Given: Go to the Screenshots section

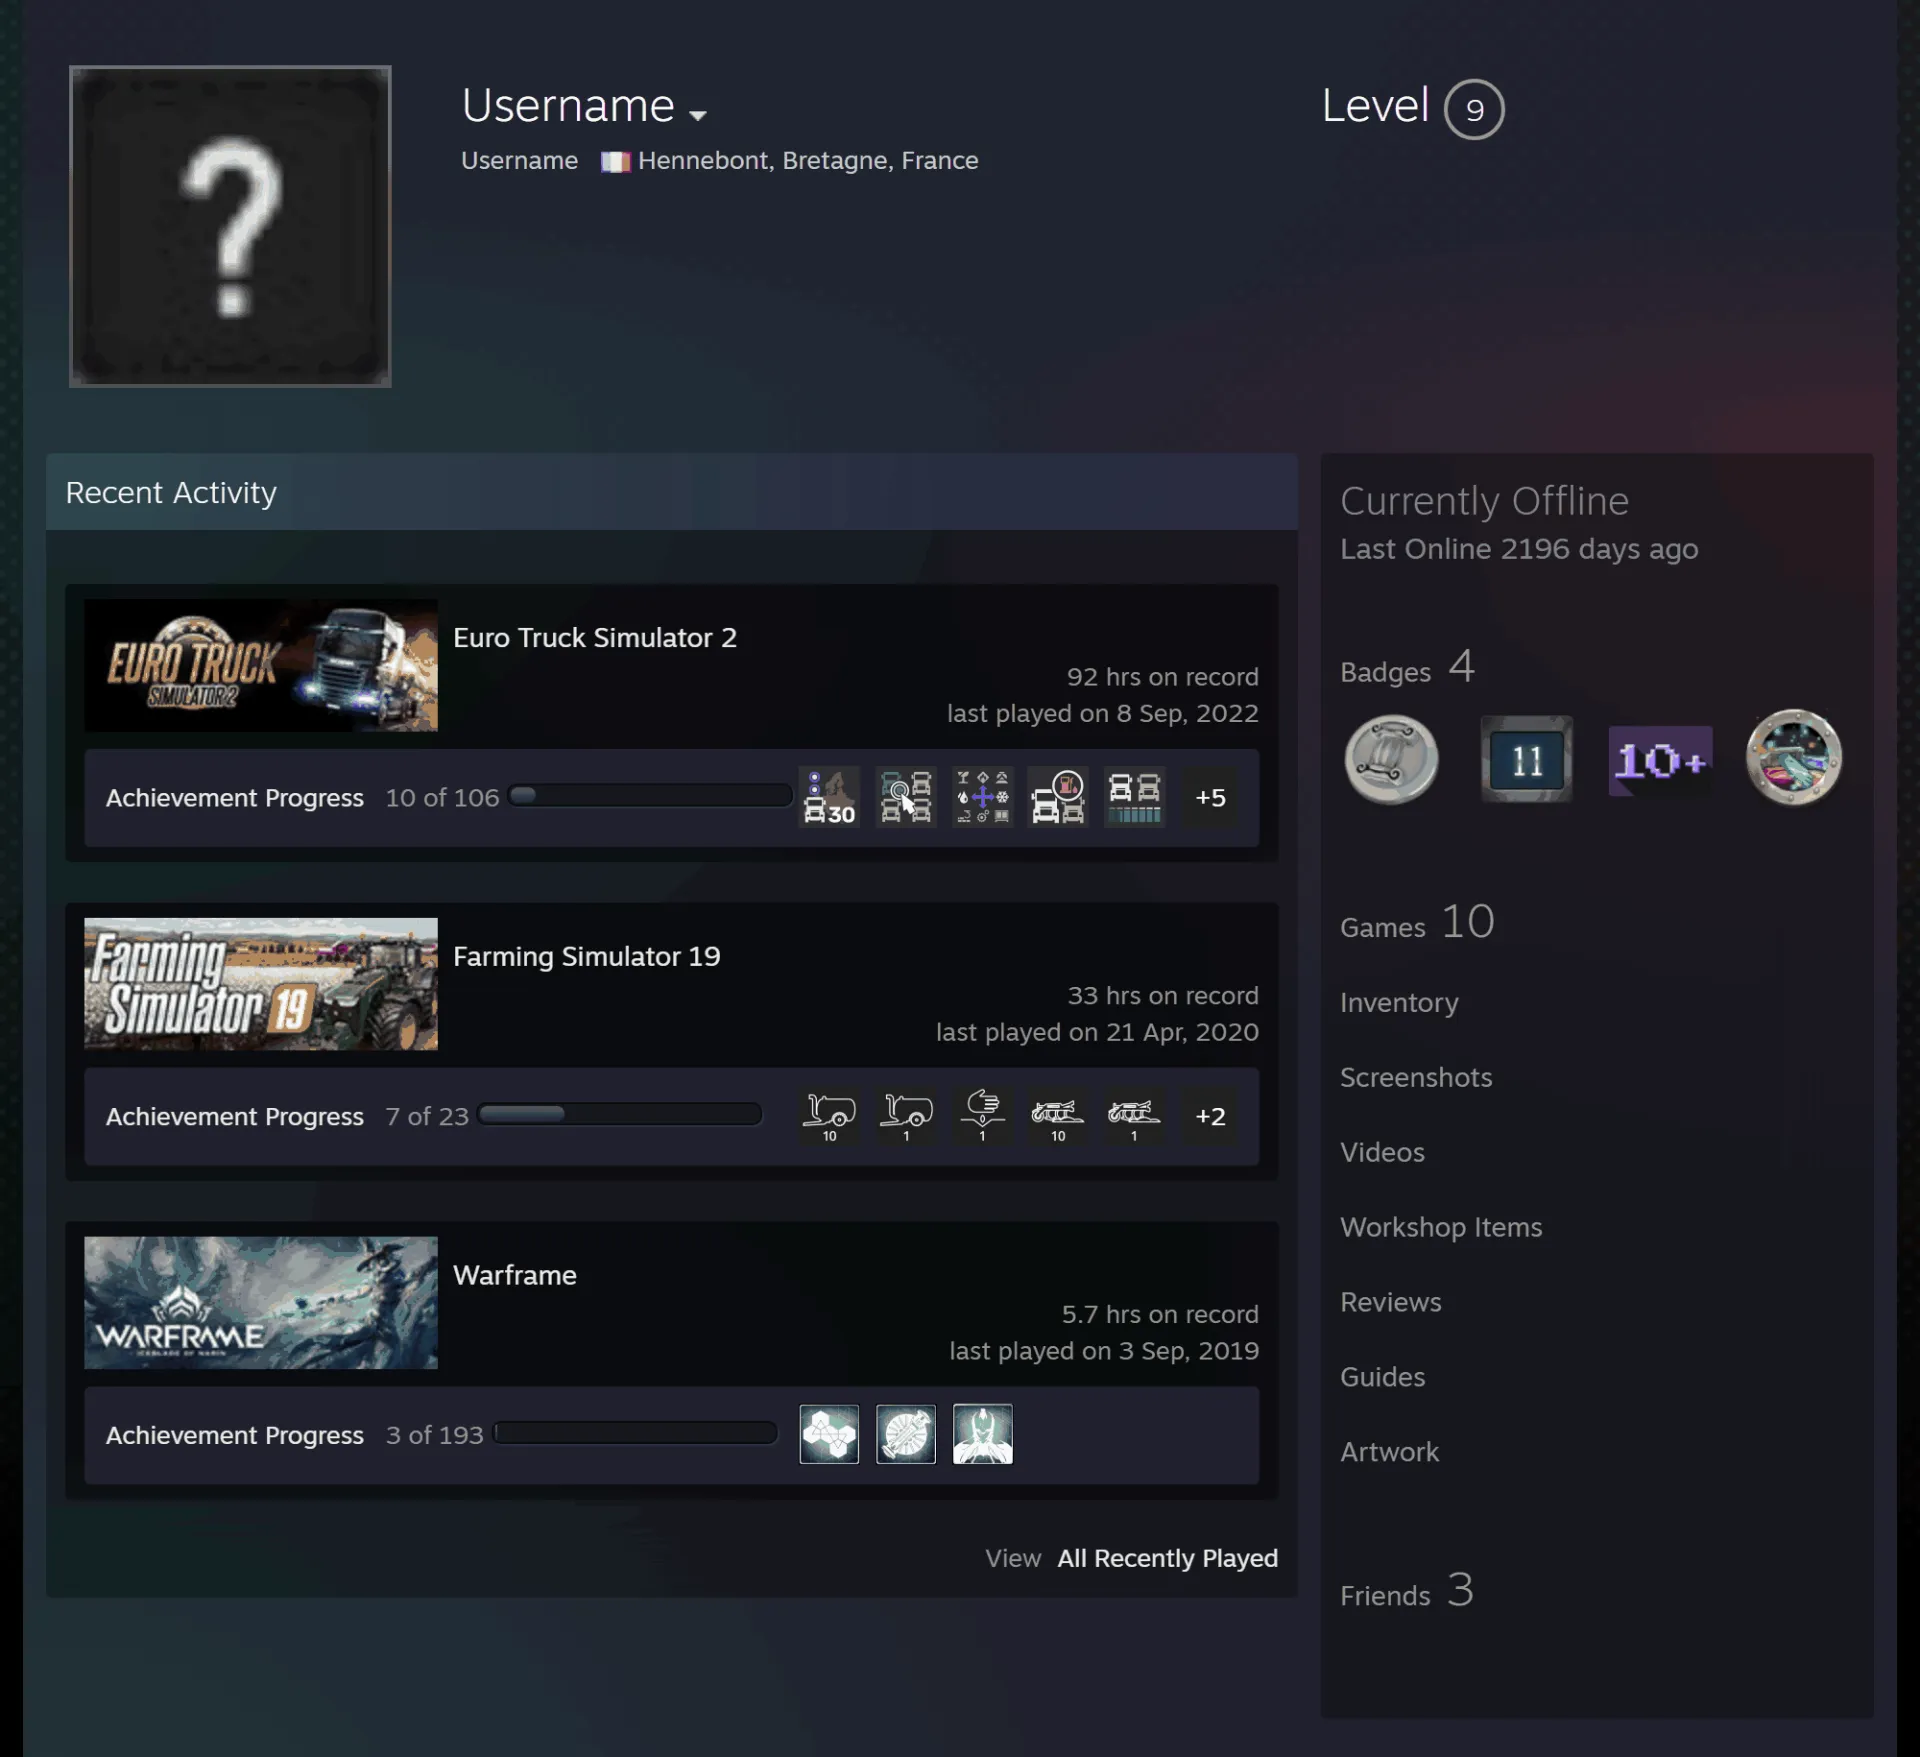Looking at the screenshot, I should coord(1416,1077).
